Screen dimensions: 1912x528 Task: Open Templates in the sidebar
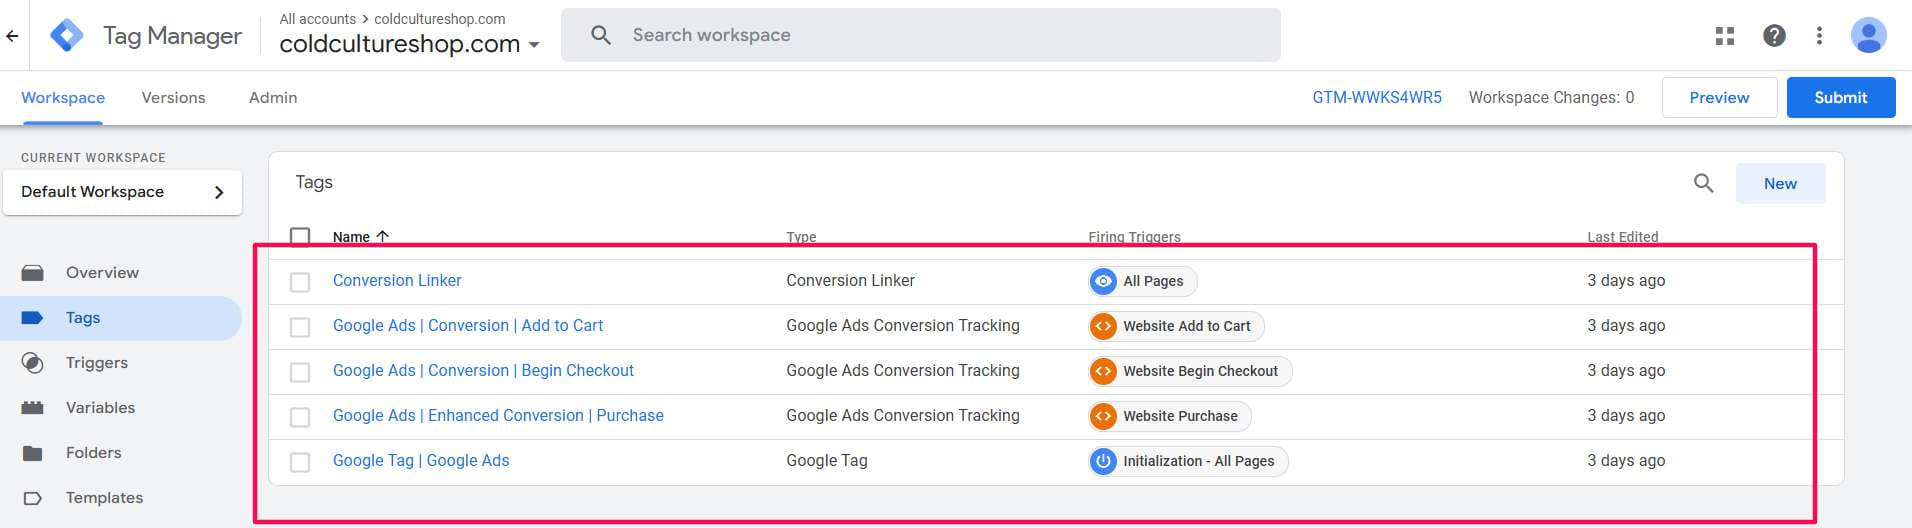coord(104,498)
